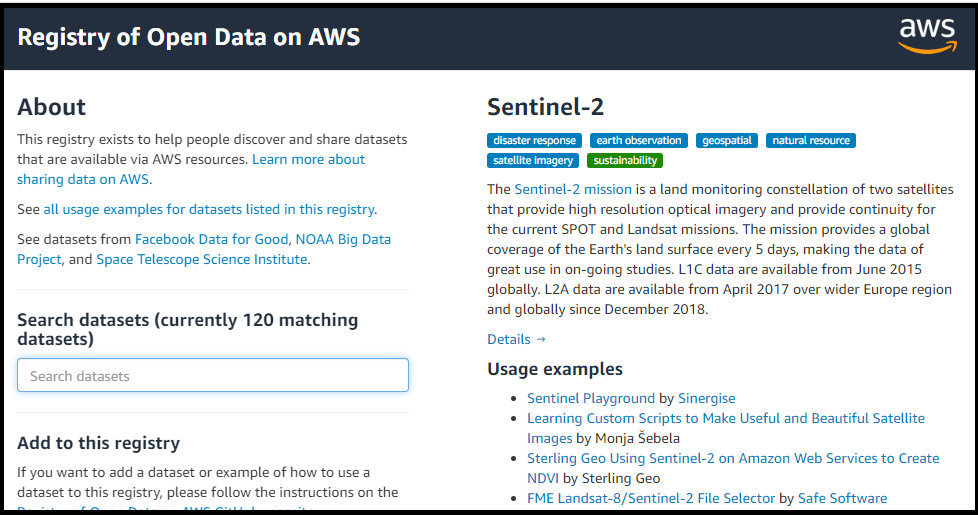Click the geospatial tag badge

coord(727,141)
